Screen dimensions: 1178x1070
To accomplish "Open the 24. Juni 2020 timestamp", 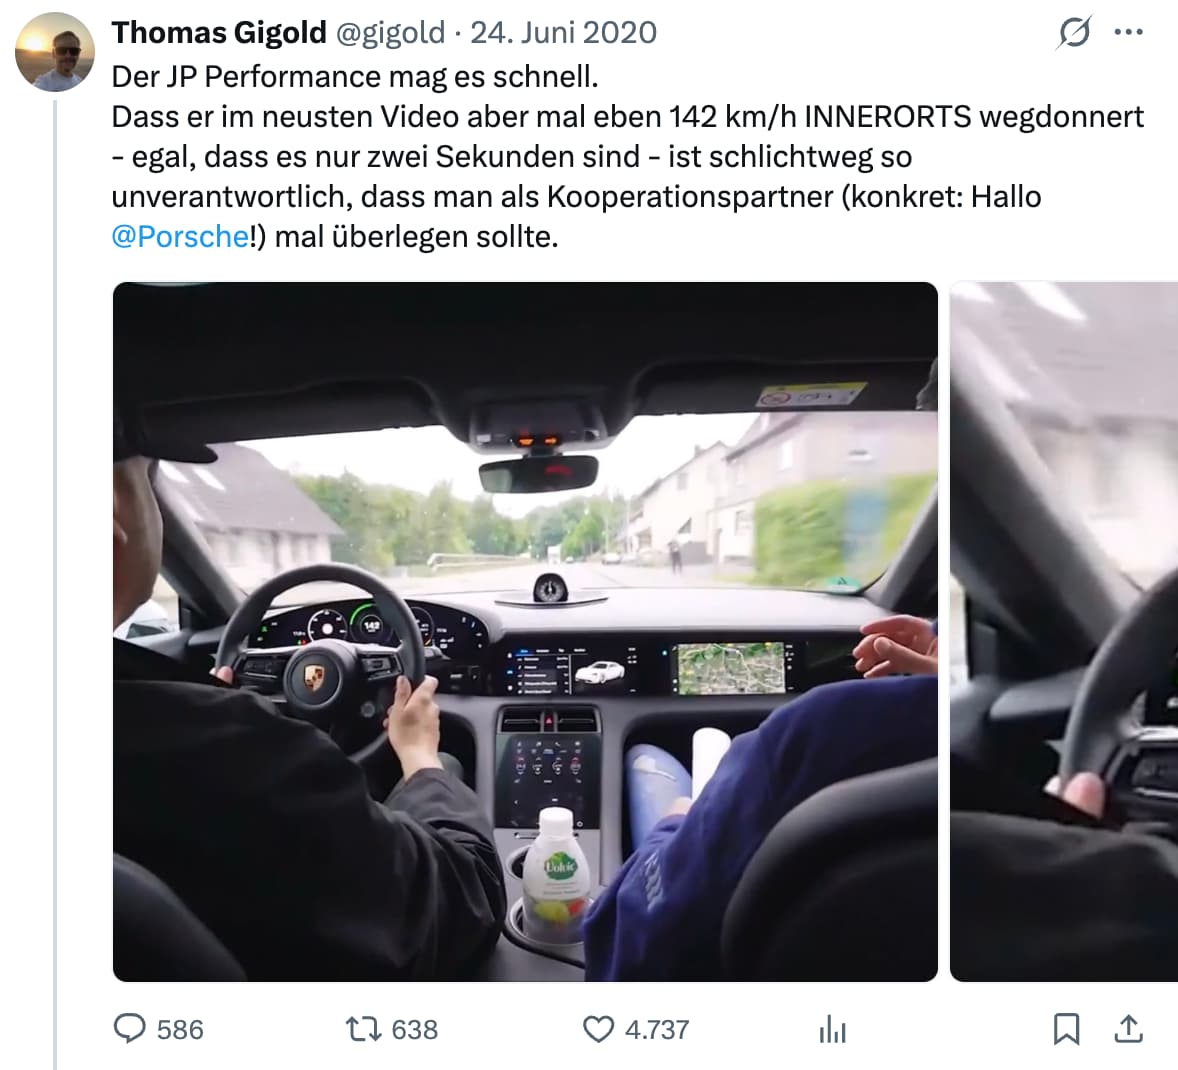I will pyautogui.click(x=563, y=32).
